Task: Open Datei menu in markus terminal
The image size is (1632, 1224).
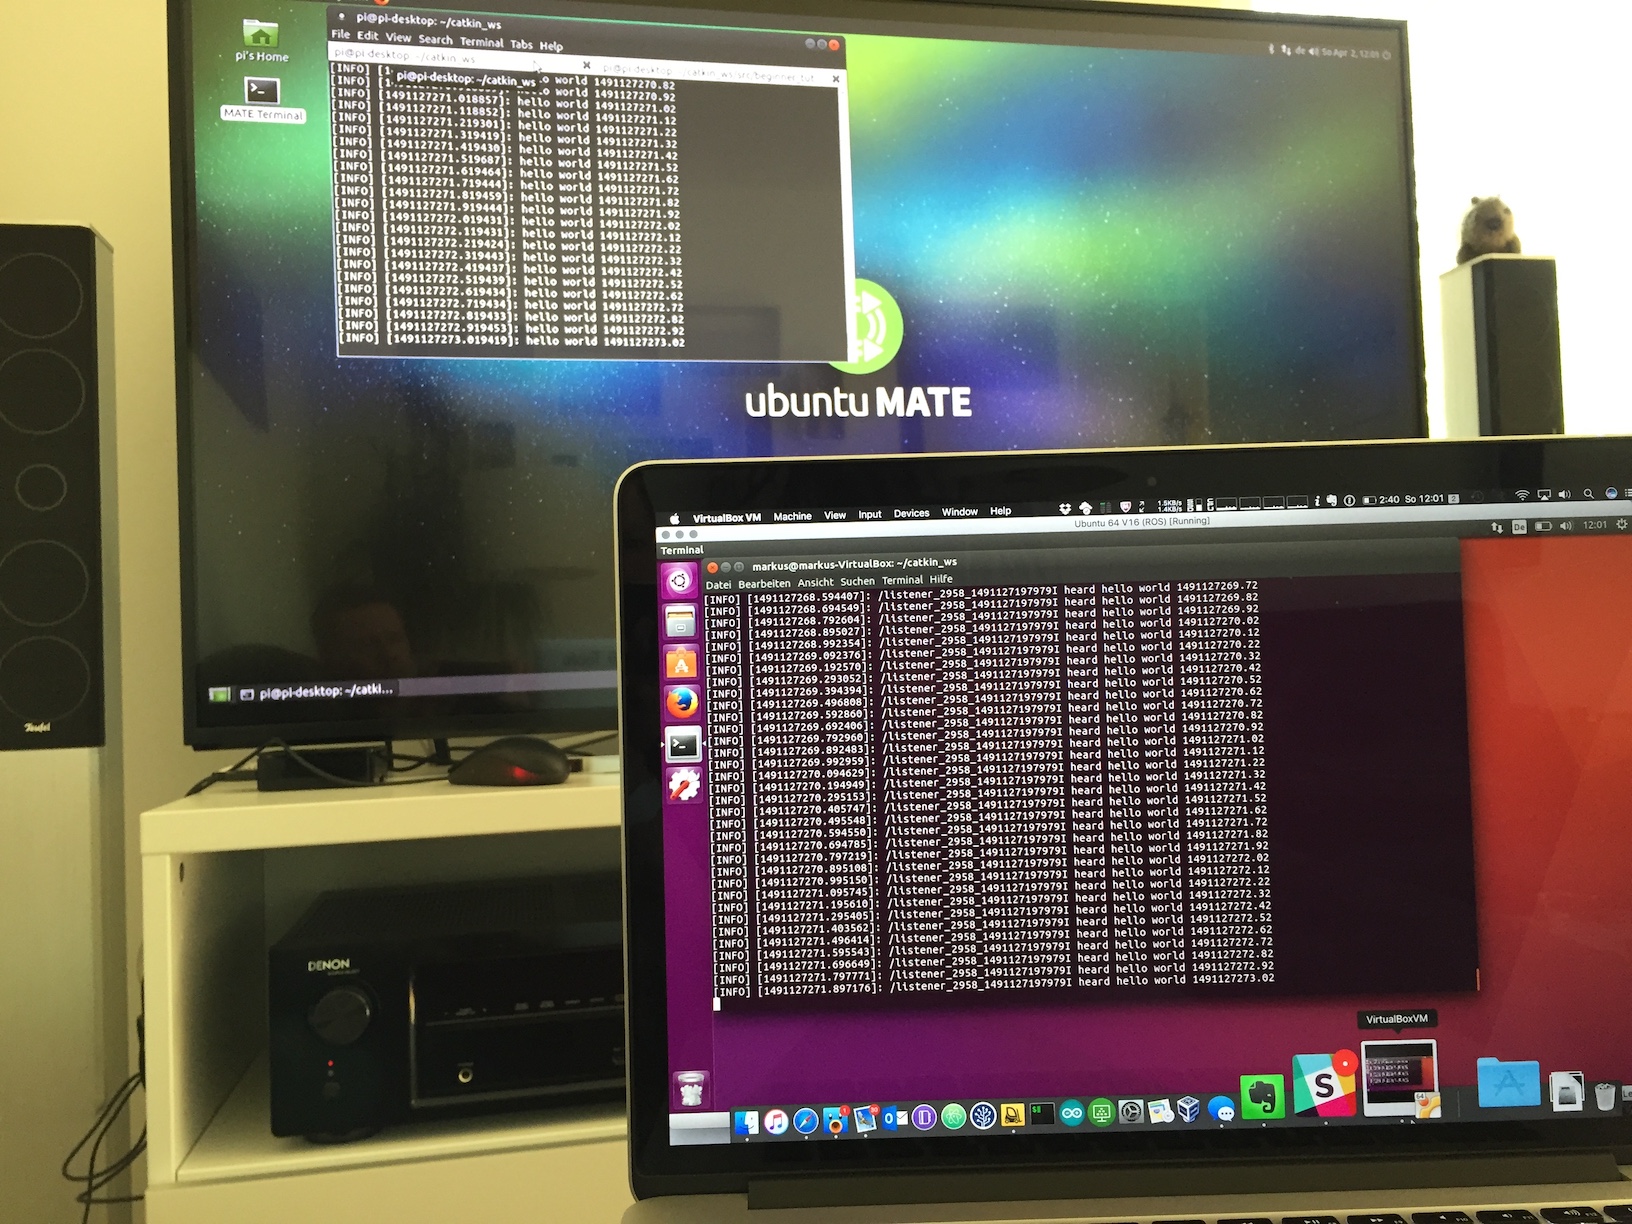Action: [718, 585]
